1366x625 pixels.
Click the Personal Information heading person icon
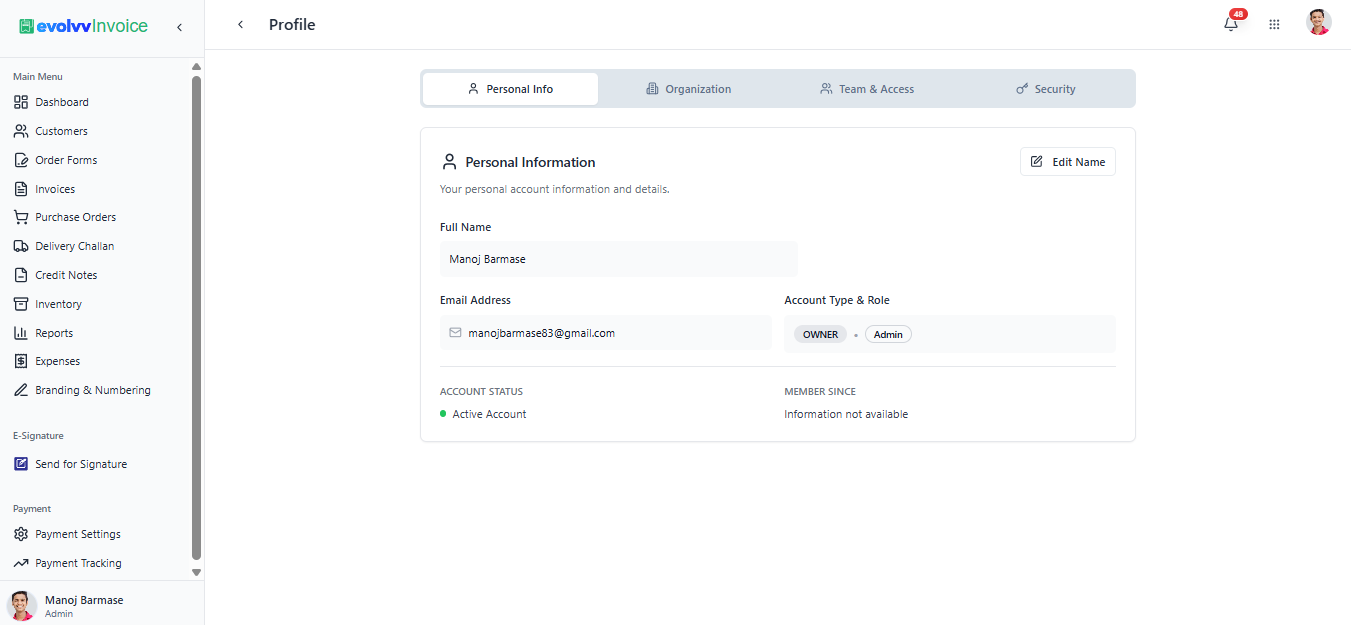pos(449,162)
